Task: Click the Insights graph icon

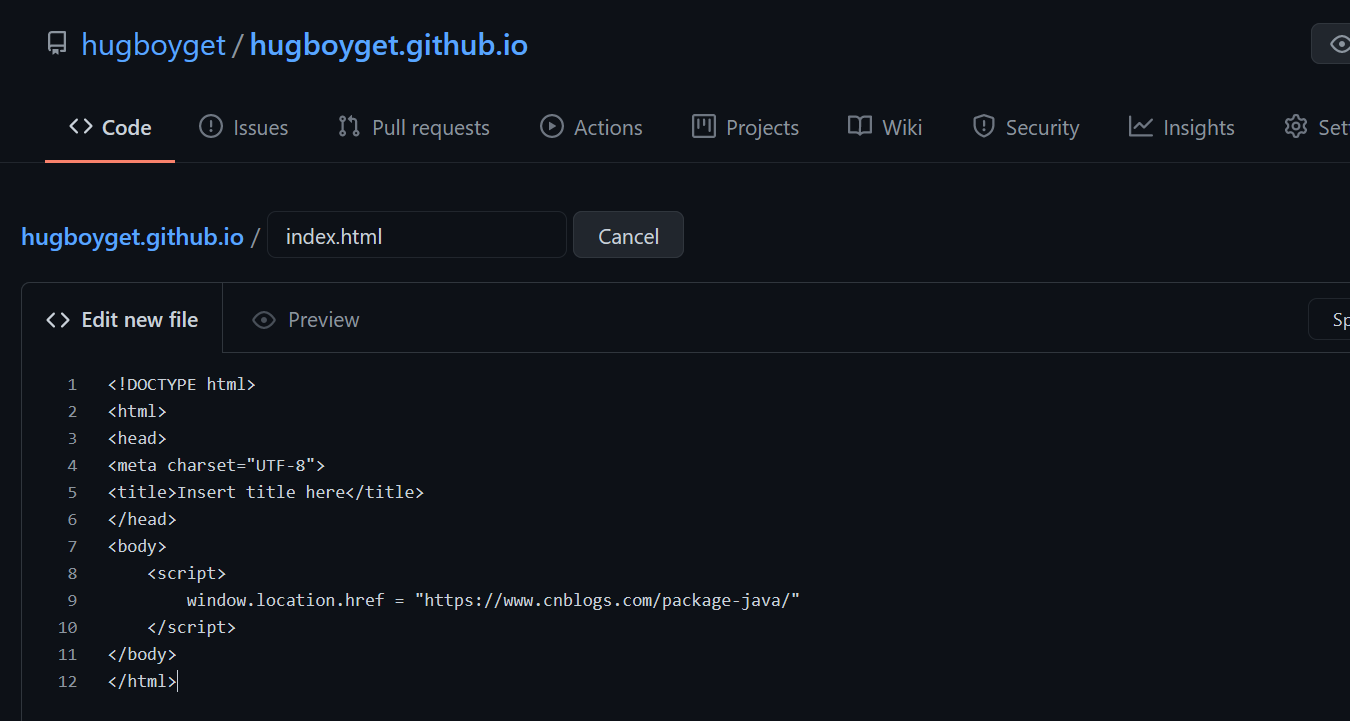Action: pos(1141,127)
